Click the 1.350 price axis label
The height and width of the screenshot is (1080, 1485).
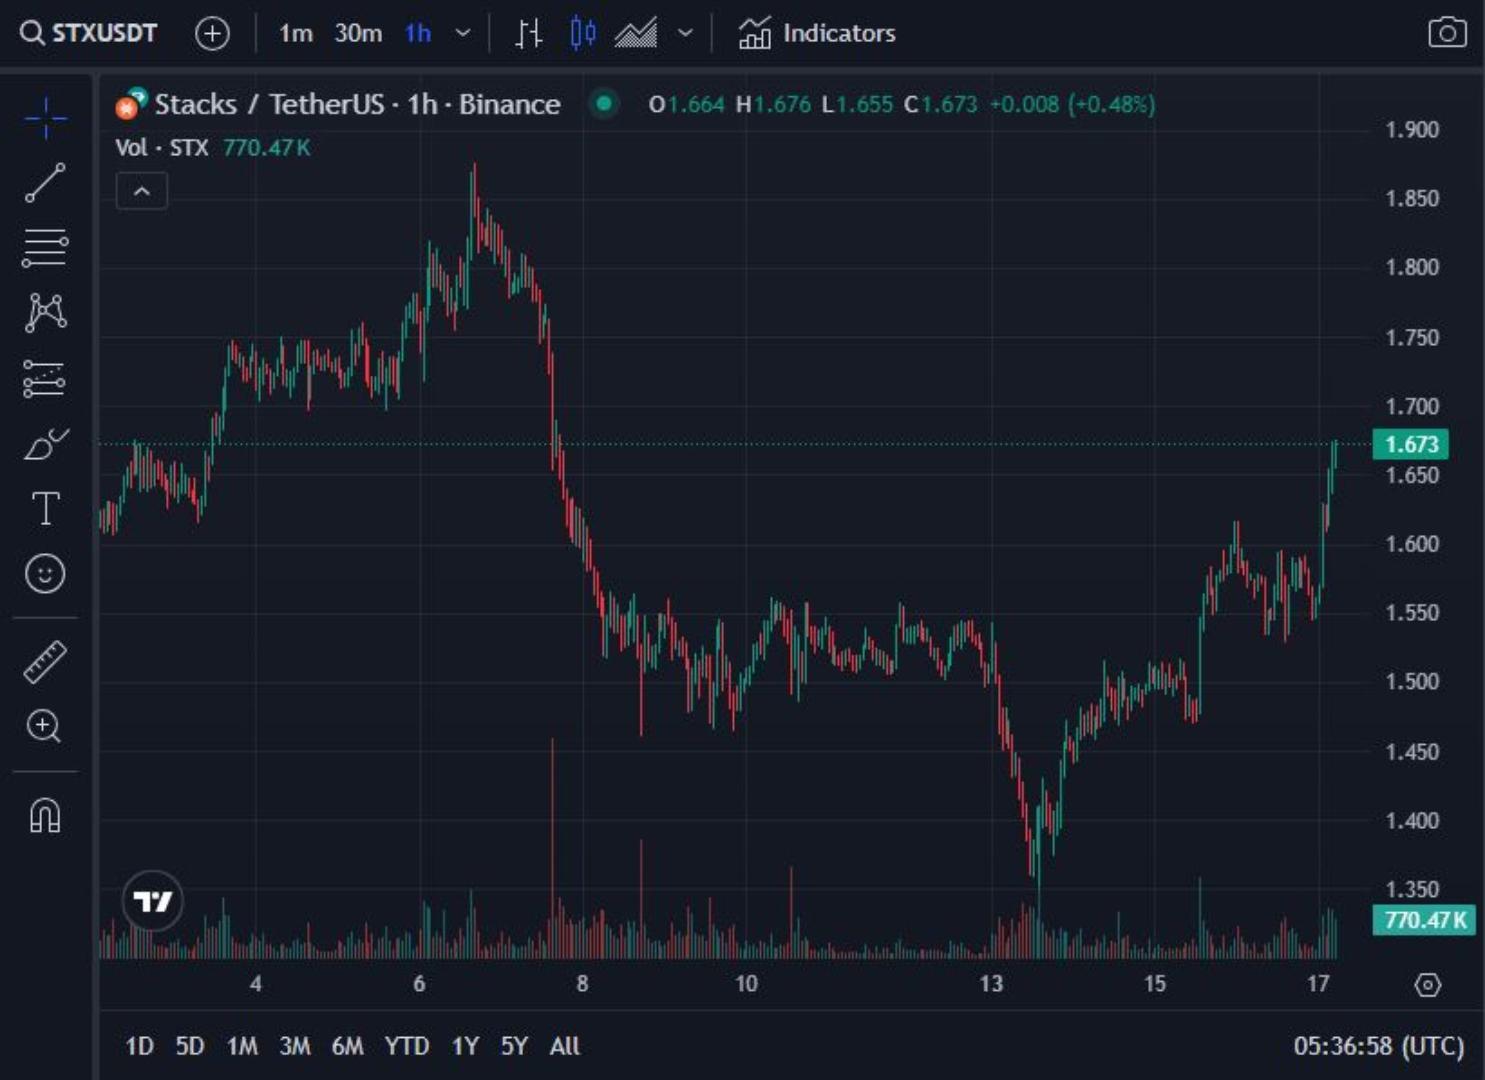tap(1412, 889)
